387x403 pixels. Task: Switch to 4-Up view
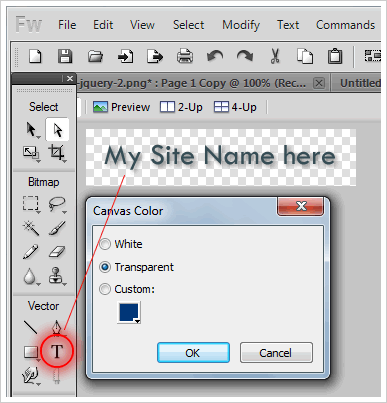pyautogui.click(x=235, y=107)
